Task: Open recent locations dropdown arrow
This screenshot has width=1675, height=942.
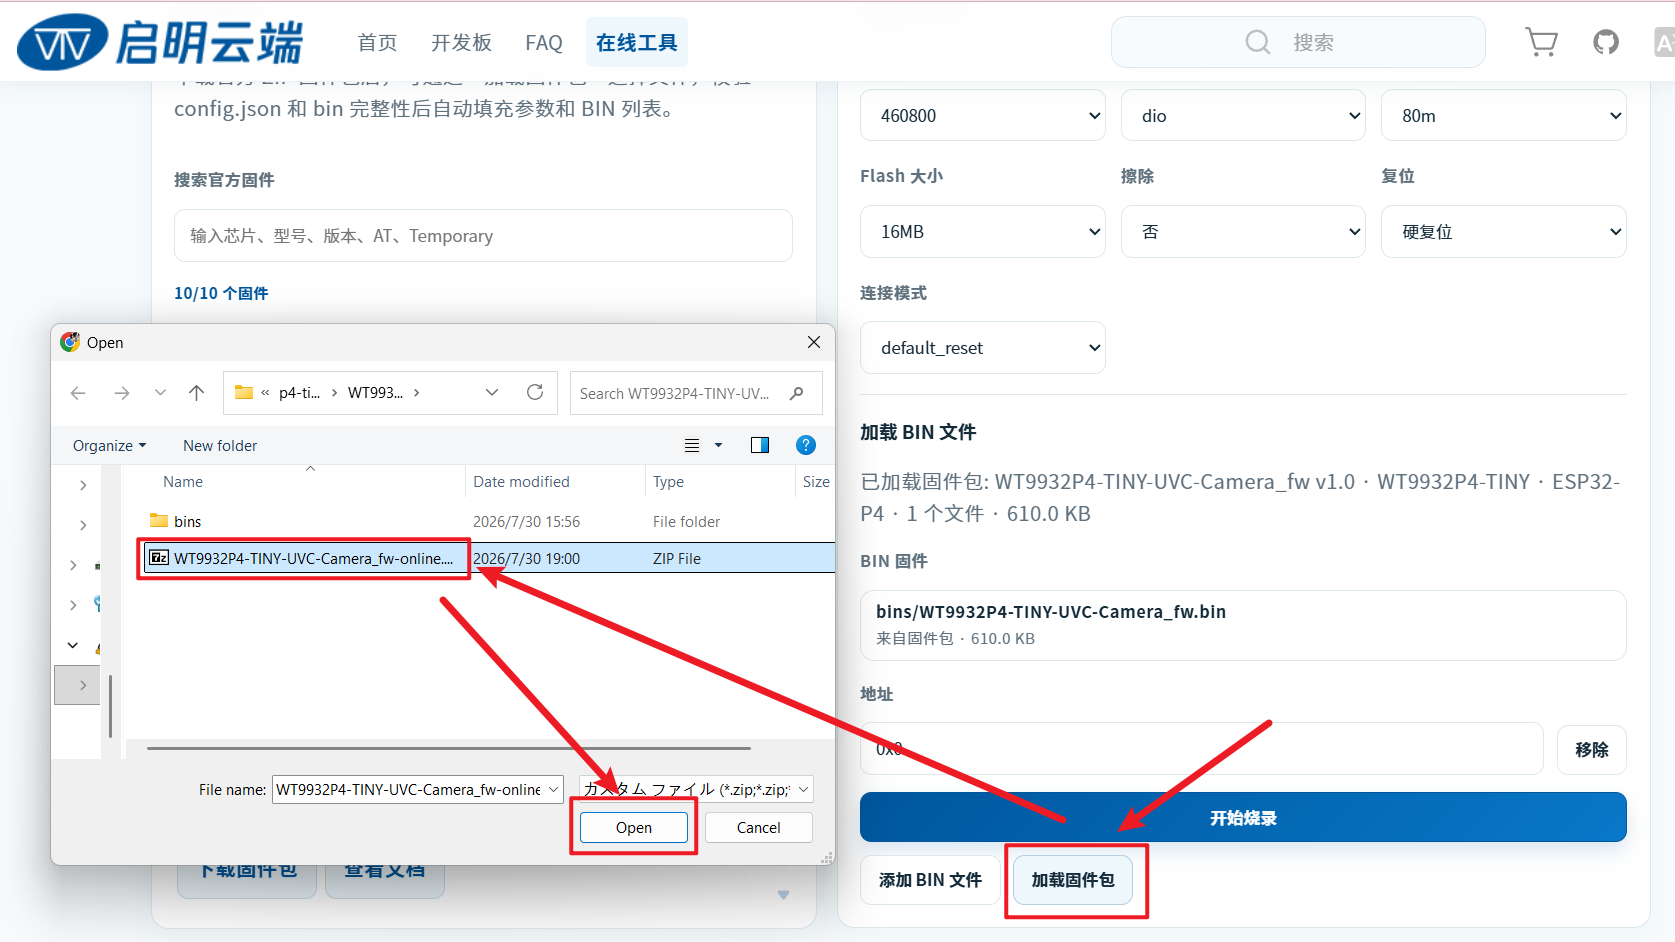Action: (160, 393)
